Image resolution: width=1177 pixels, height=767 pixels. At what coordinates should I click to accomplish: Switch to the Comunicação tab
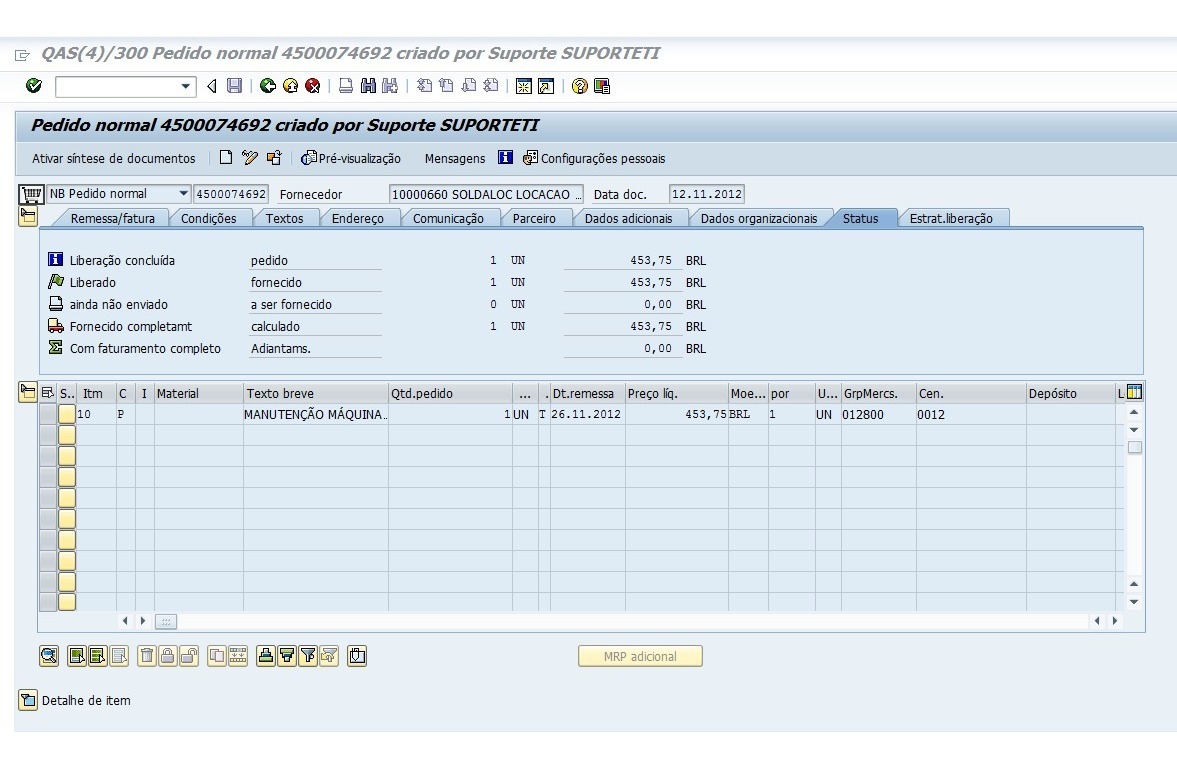(x=448, y=218)
